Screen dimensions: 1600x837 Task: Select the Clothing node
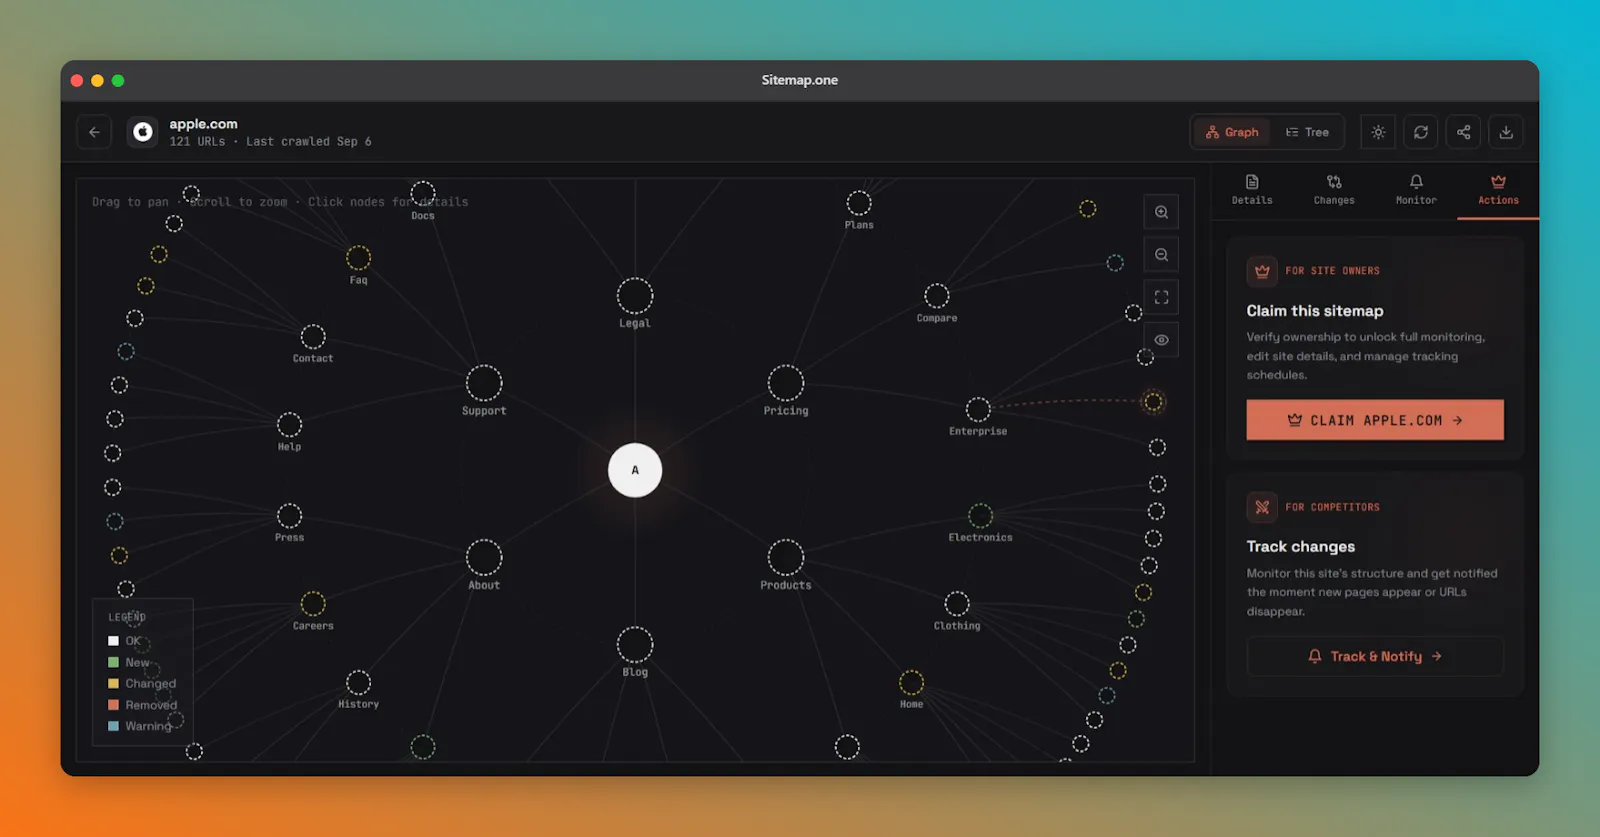tap(957, 603)
